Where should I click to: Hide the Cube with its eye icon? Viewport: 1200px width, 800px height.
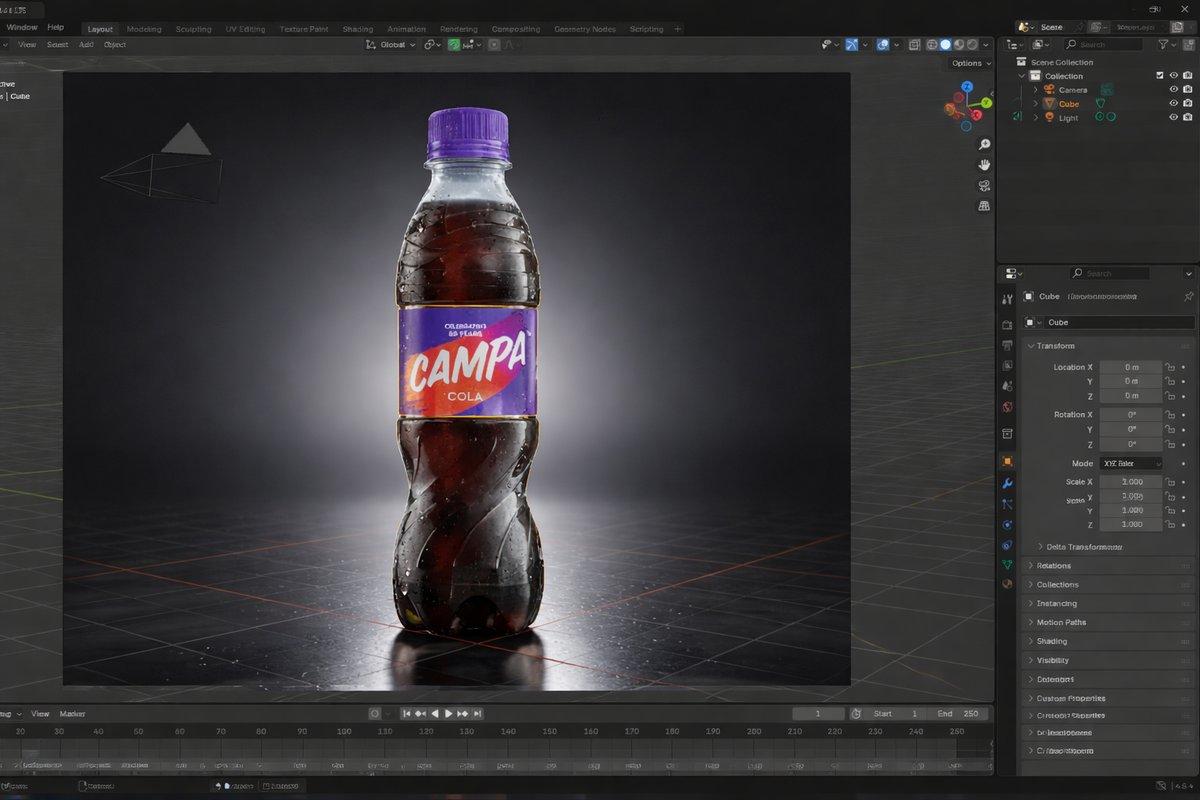pyautogui.click(x=1174, y=103)
